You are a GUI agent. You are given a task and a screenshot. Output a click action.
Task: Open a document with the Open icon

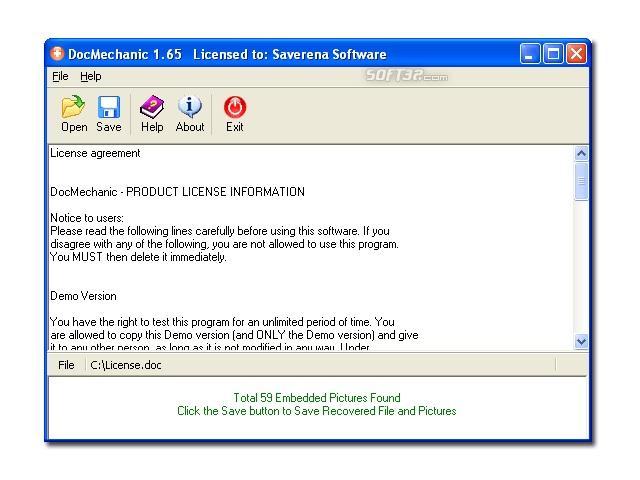[x=74, y=113]
